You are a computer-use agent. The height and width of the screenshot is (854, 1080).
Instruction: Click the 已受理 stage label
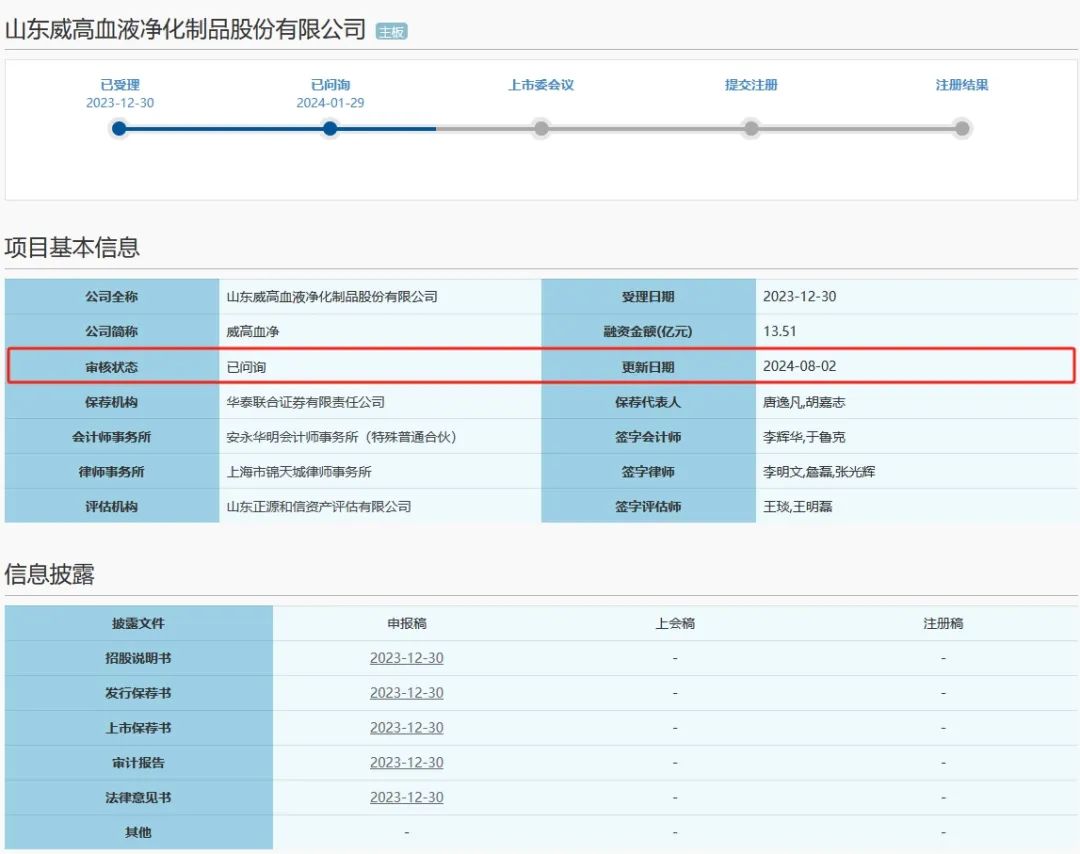pos(120,85)
